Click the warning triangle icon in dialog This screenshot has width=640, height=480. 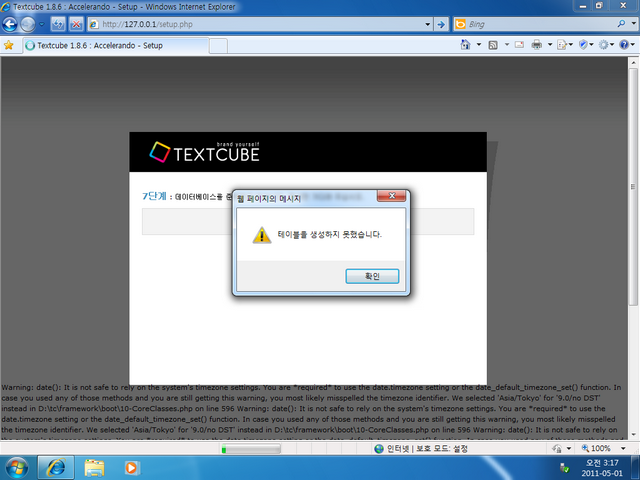click(262, 235)
